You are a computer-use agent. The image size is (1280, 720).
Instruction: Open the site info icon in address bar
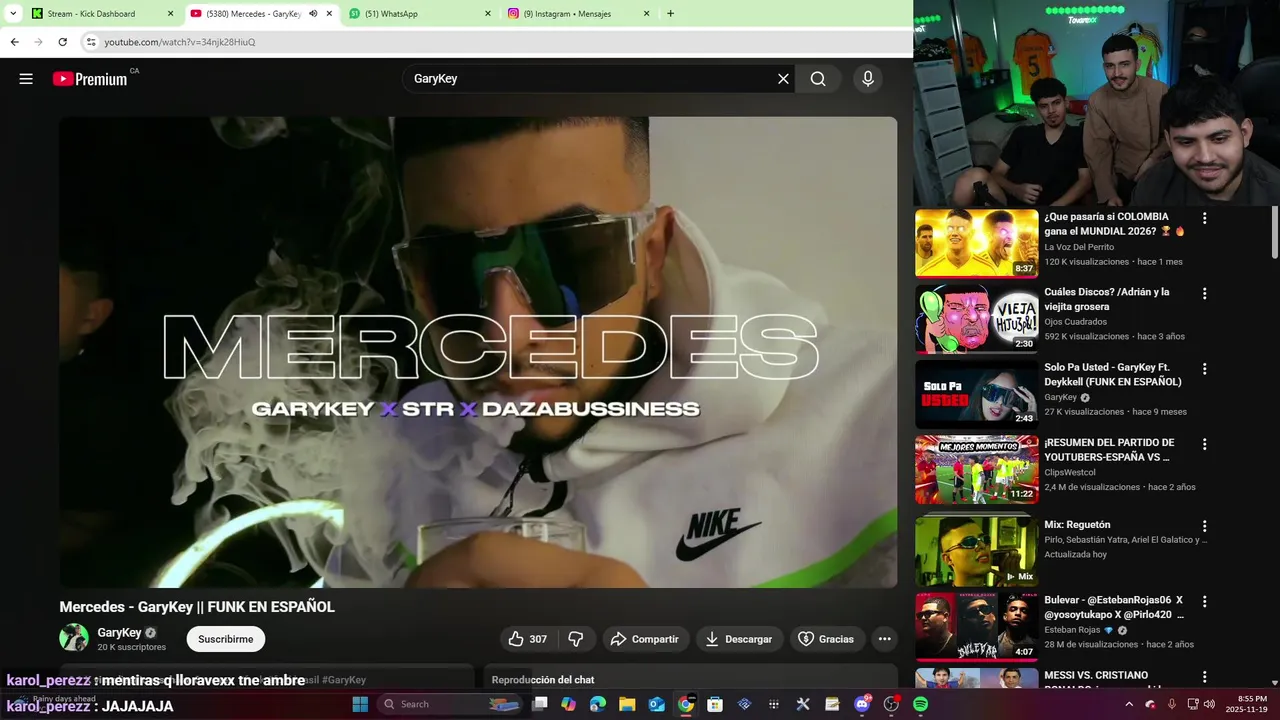coord(91,42)
